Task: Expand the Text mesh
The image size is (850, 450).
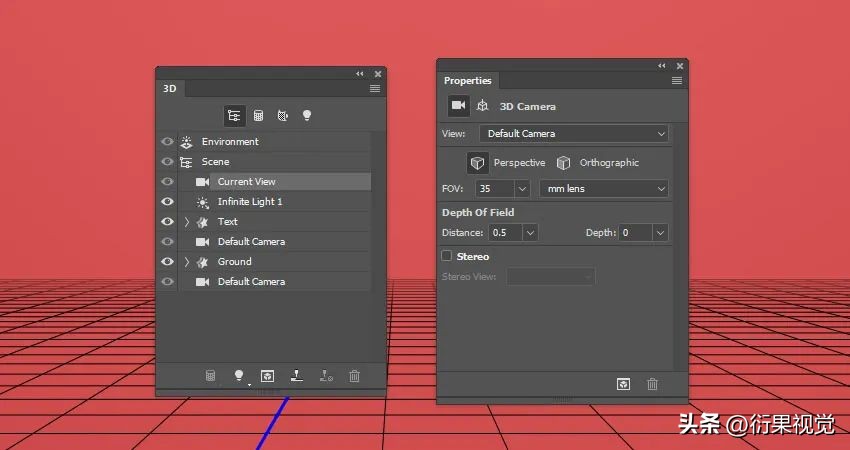Action: point(187,221)
